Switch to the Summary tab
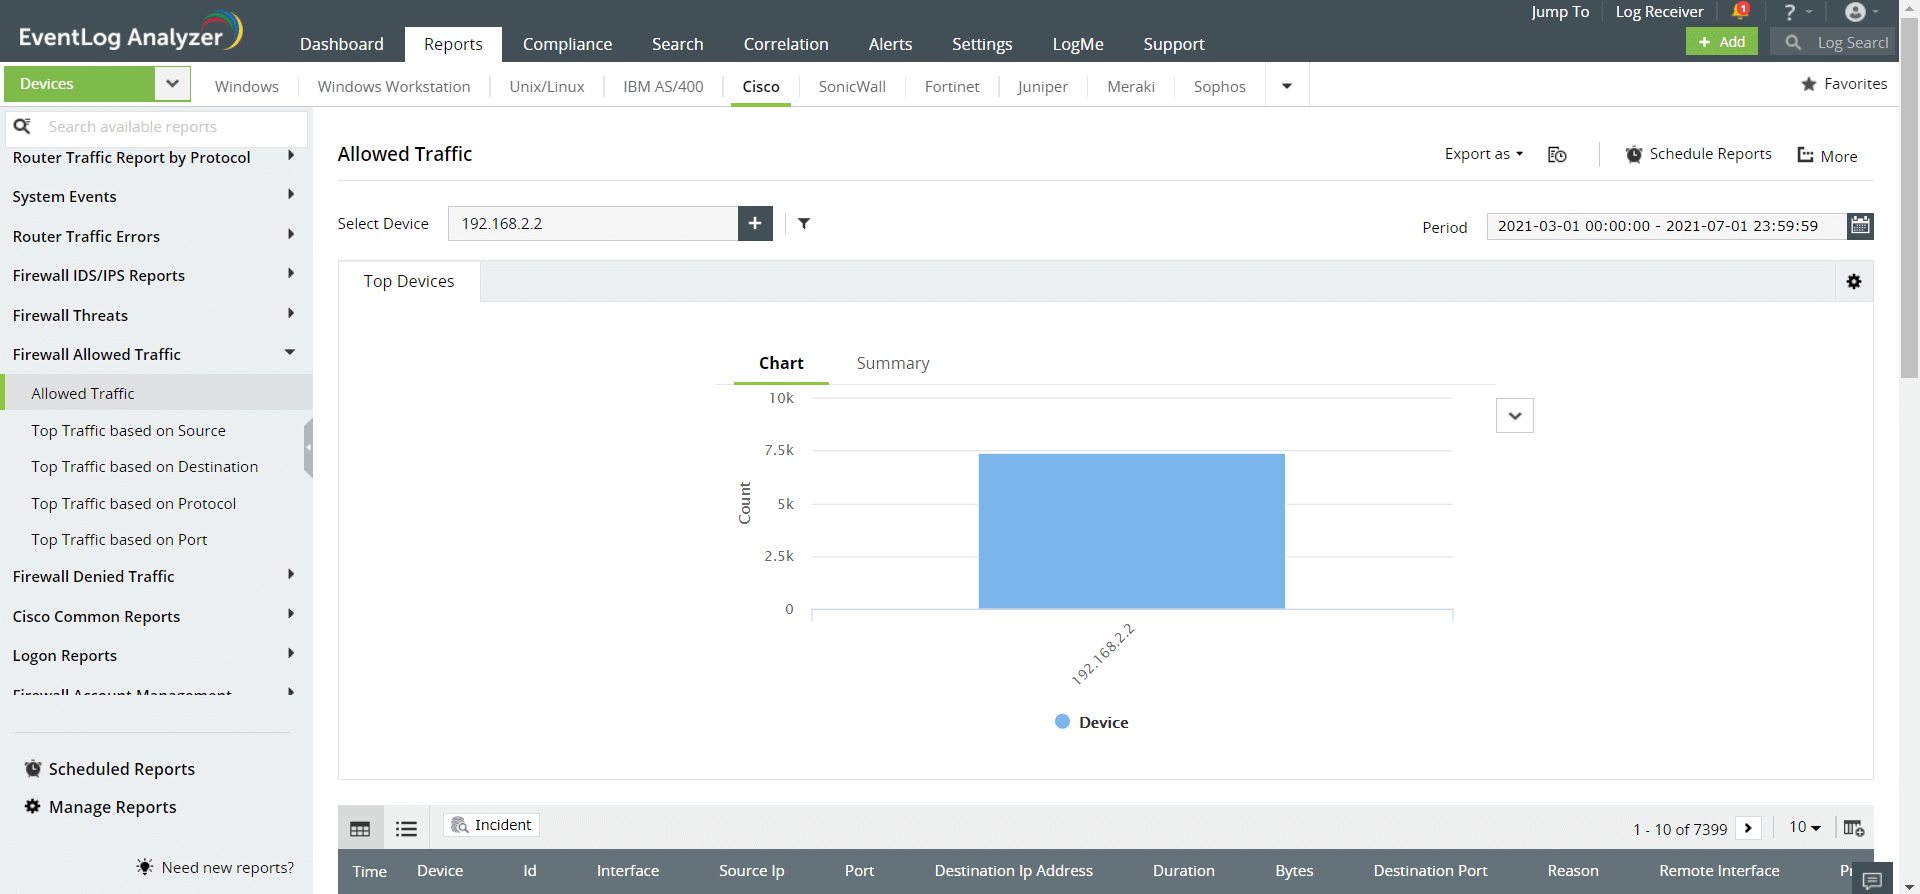1920x894 pixels. tap(893, 363)
